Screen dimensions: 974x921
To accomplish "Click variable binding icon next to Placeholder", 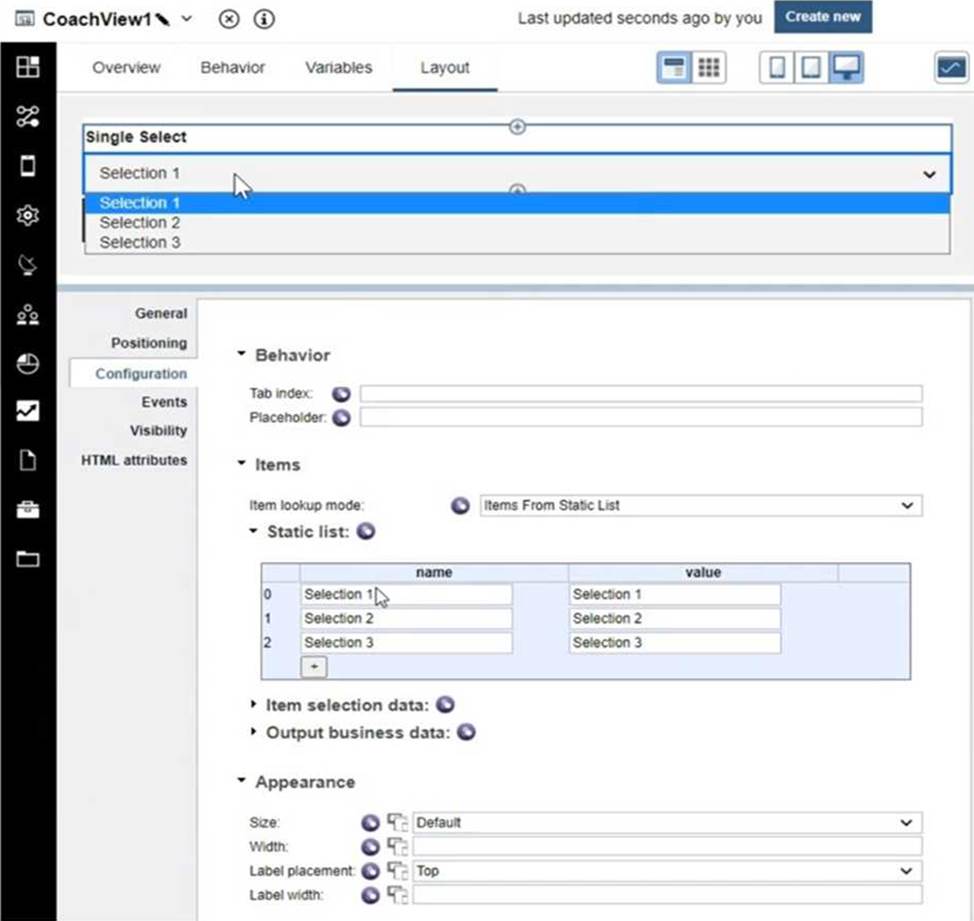I will [x=341, y=417].
